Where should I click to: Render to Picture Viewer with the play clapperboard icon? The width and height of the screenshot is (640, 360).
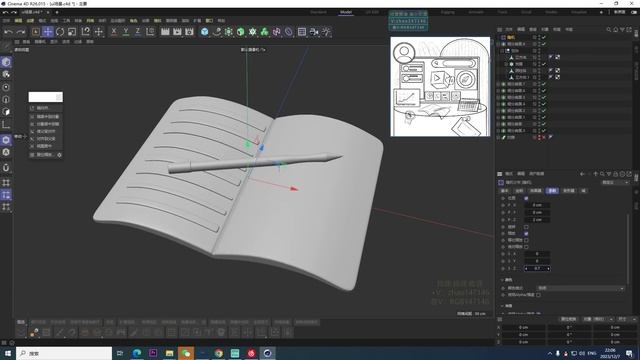[177, 31]
